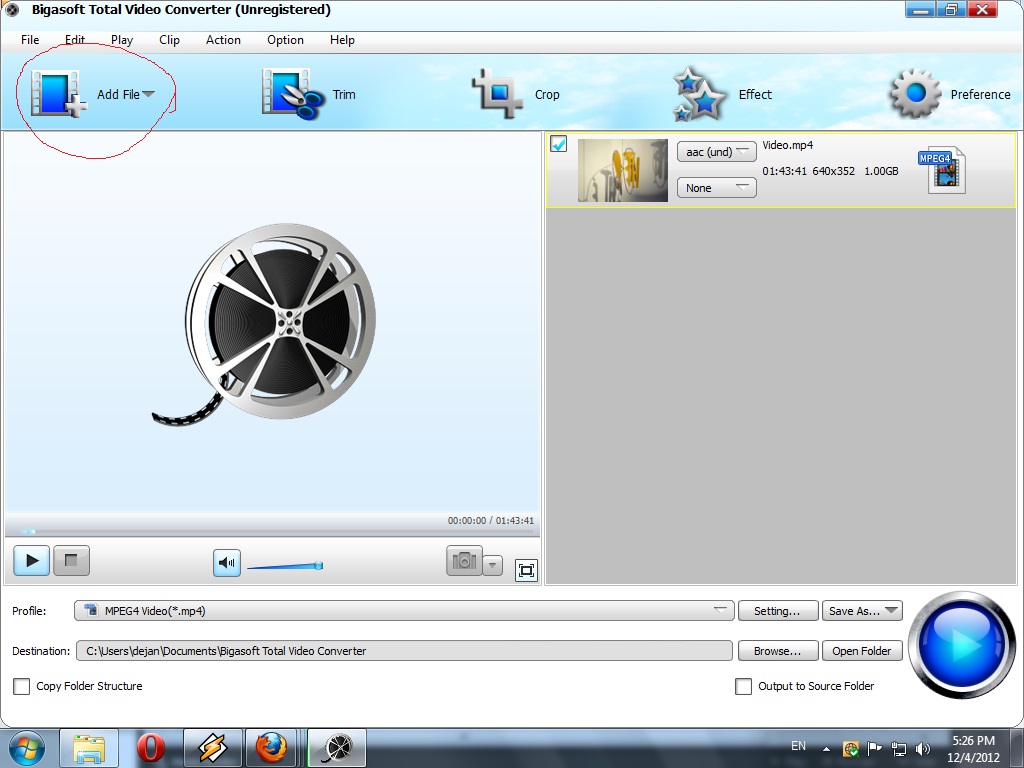
Task: Click the security shield tray icon
Action: (x=850, y=749)
